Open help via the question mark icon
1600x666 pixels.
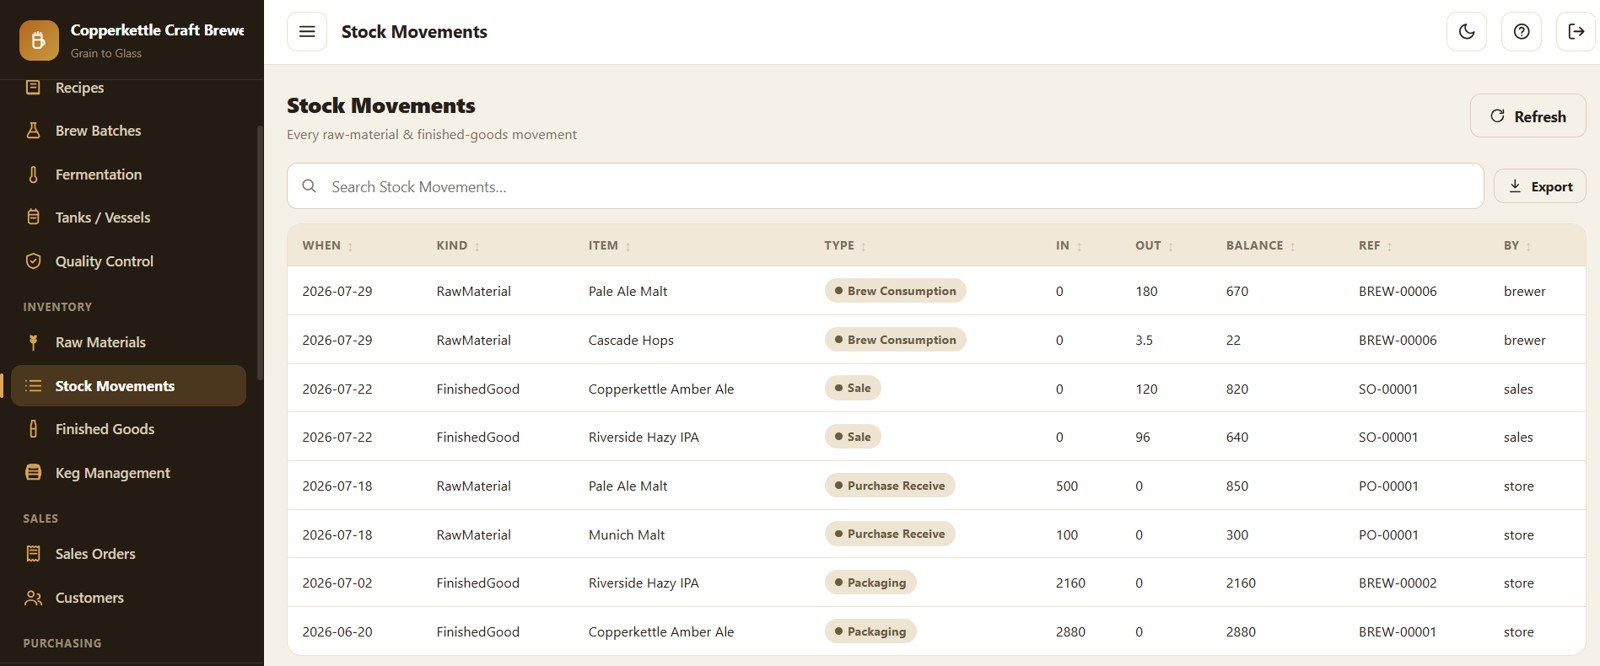[1521, 32]
